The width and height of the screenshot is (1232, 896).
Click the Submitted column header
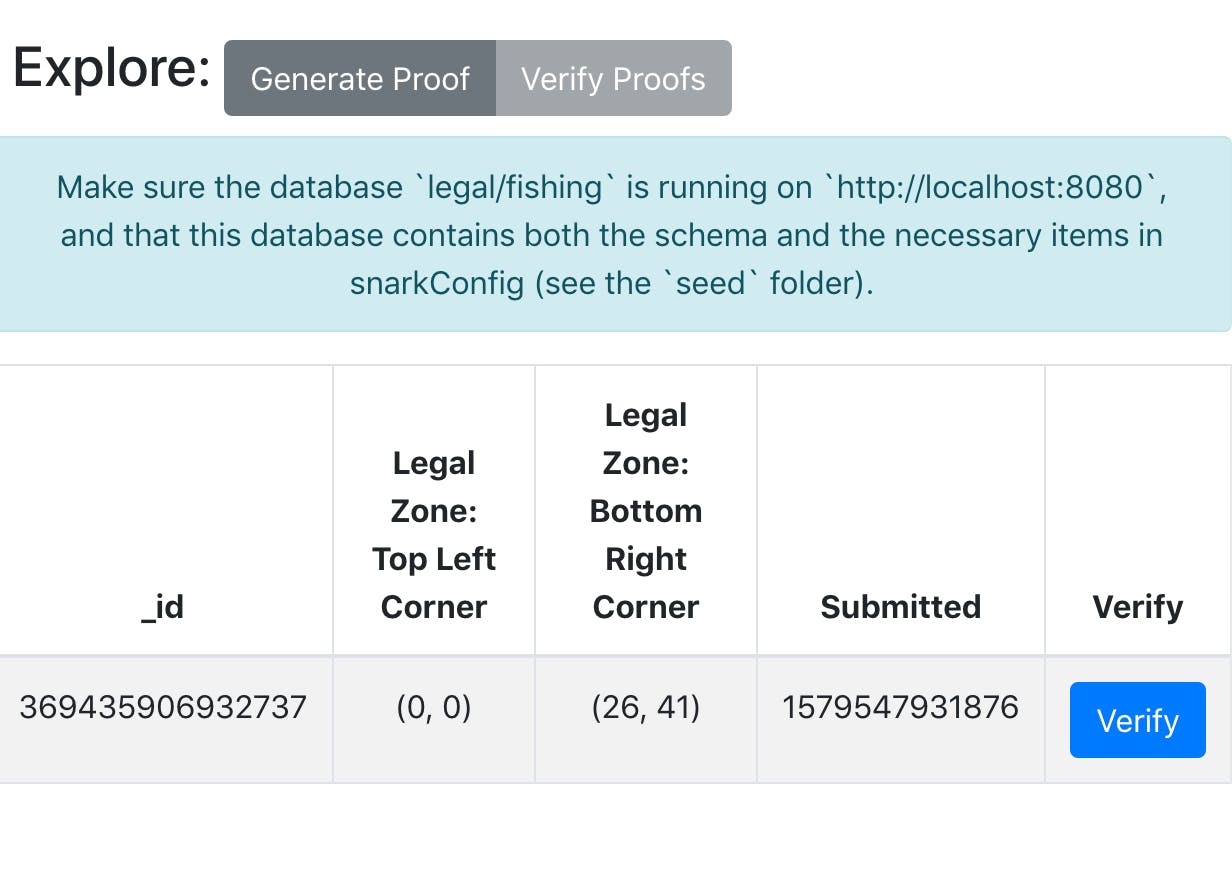pyautogui.click(x=900, y=607)
